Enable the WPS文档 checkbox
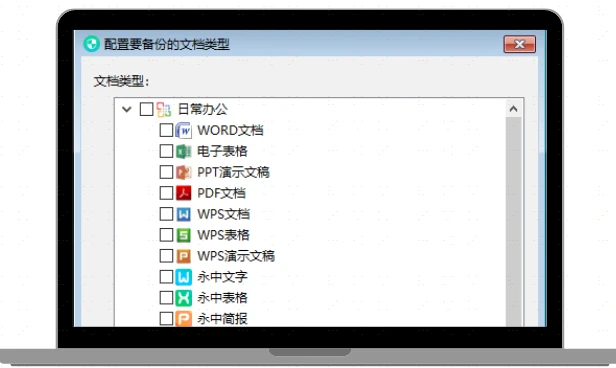616x368 pixels. pos(166,214)
